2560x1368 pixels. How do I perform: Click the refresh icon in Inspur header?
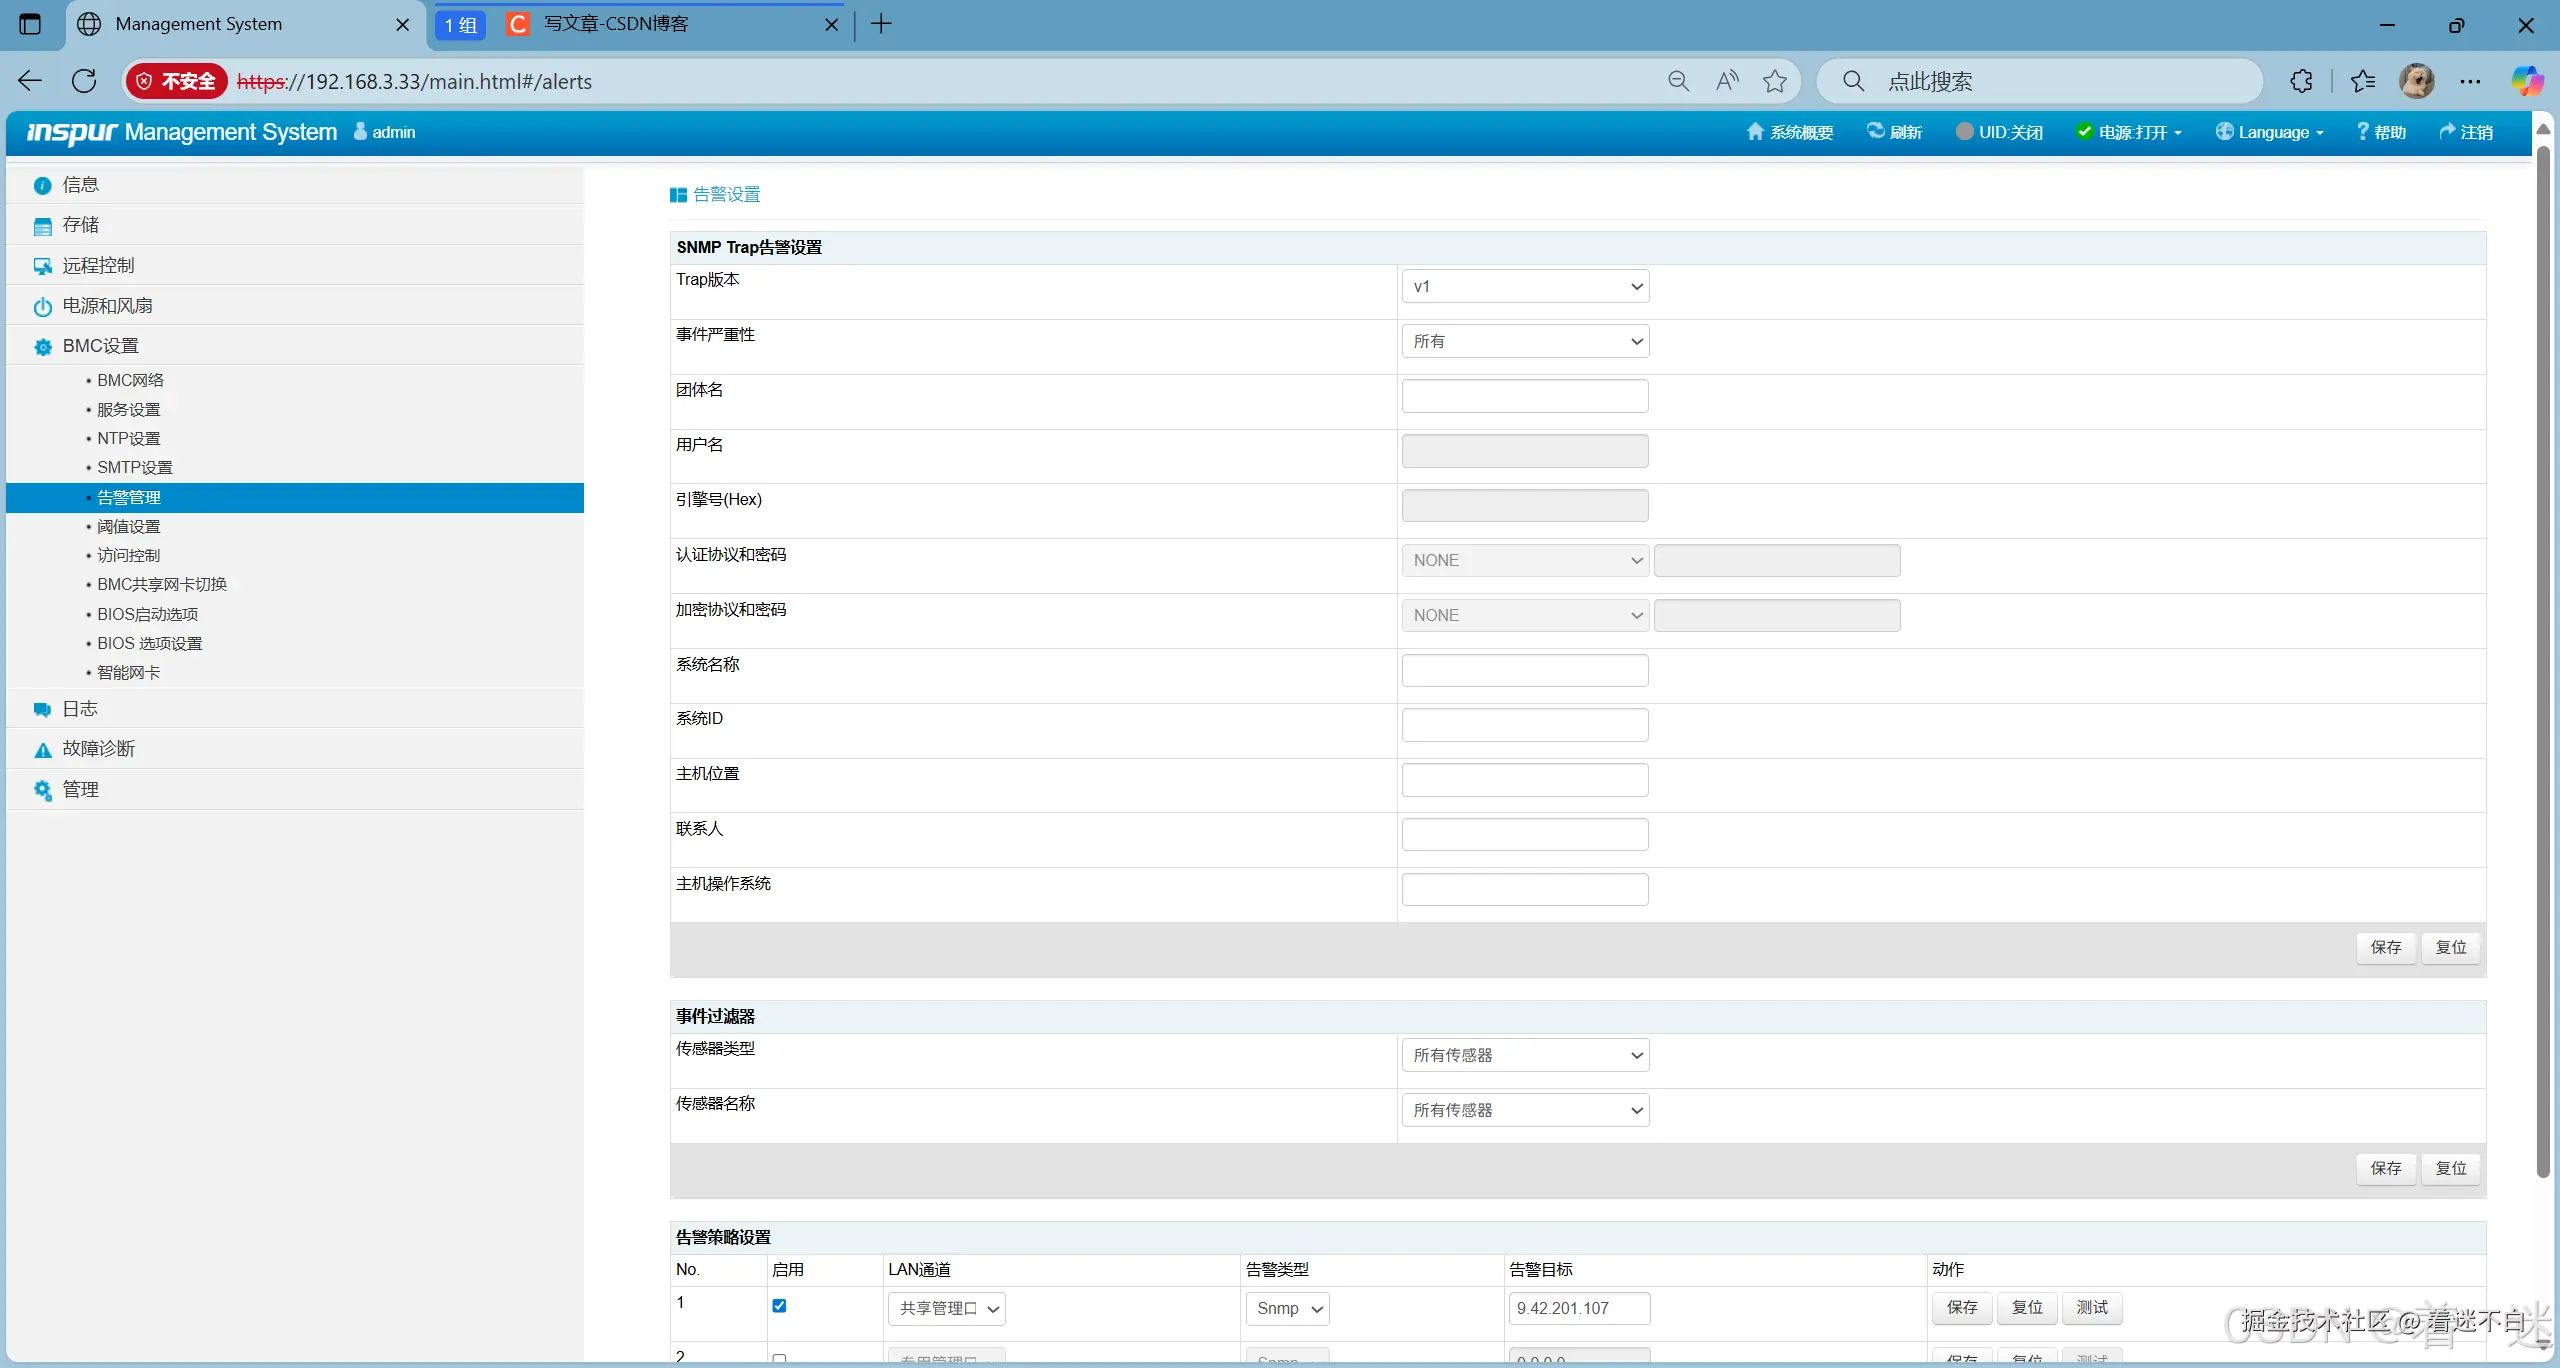coord(1876,132)
